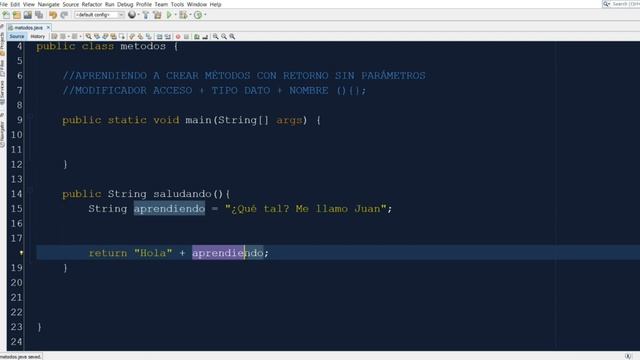Click the args parameter in main

(x=289, y=120)
